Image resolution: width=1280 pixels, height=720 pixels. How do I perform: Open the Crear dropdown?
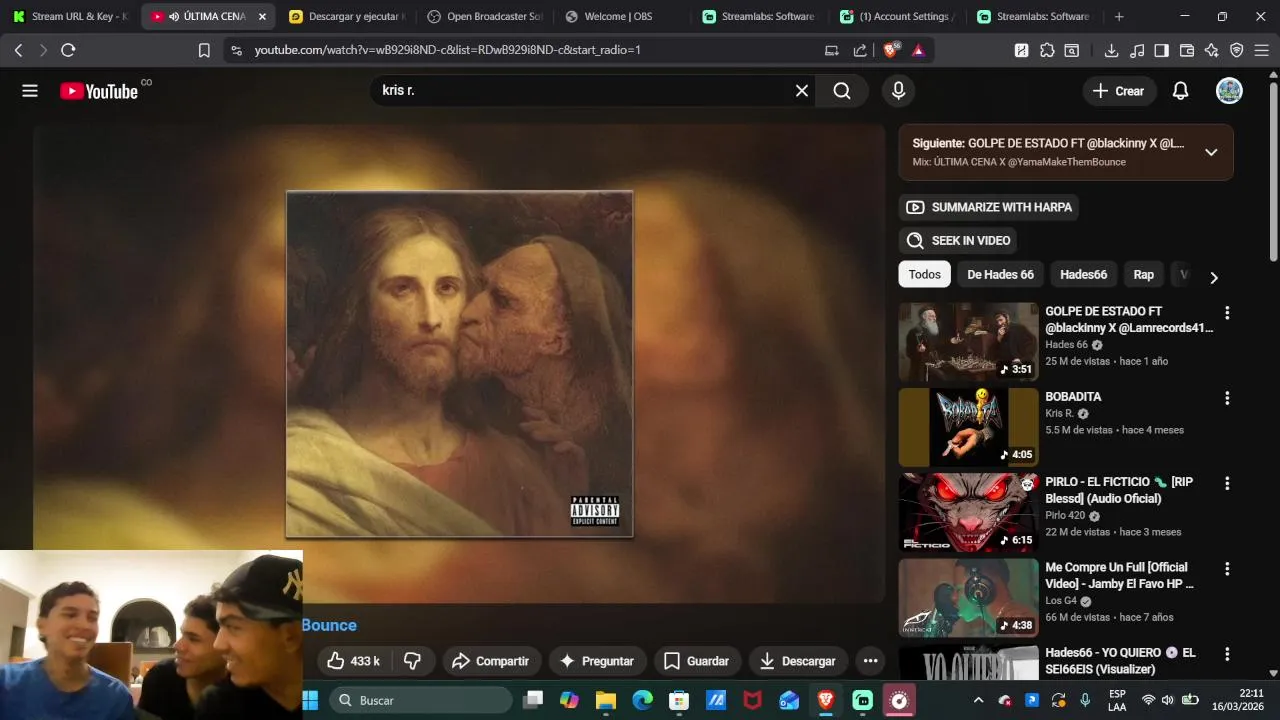(1118, 91)
